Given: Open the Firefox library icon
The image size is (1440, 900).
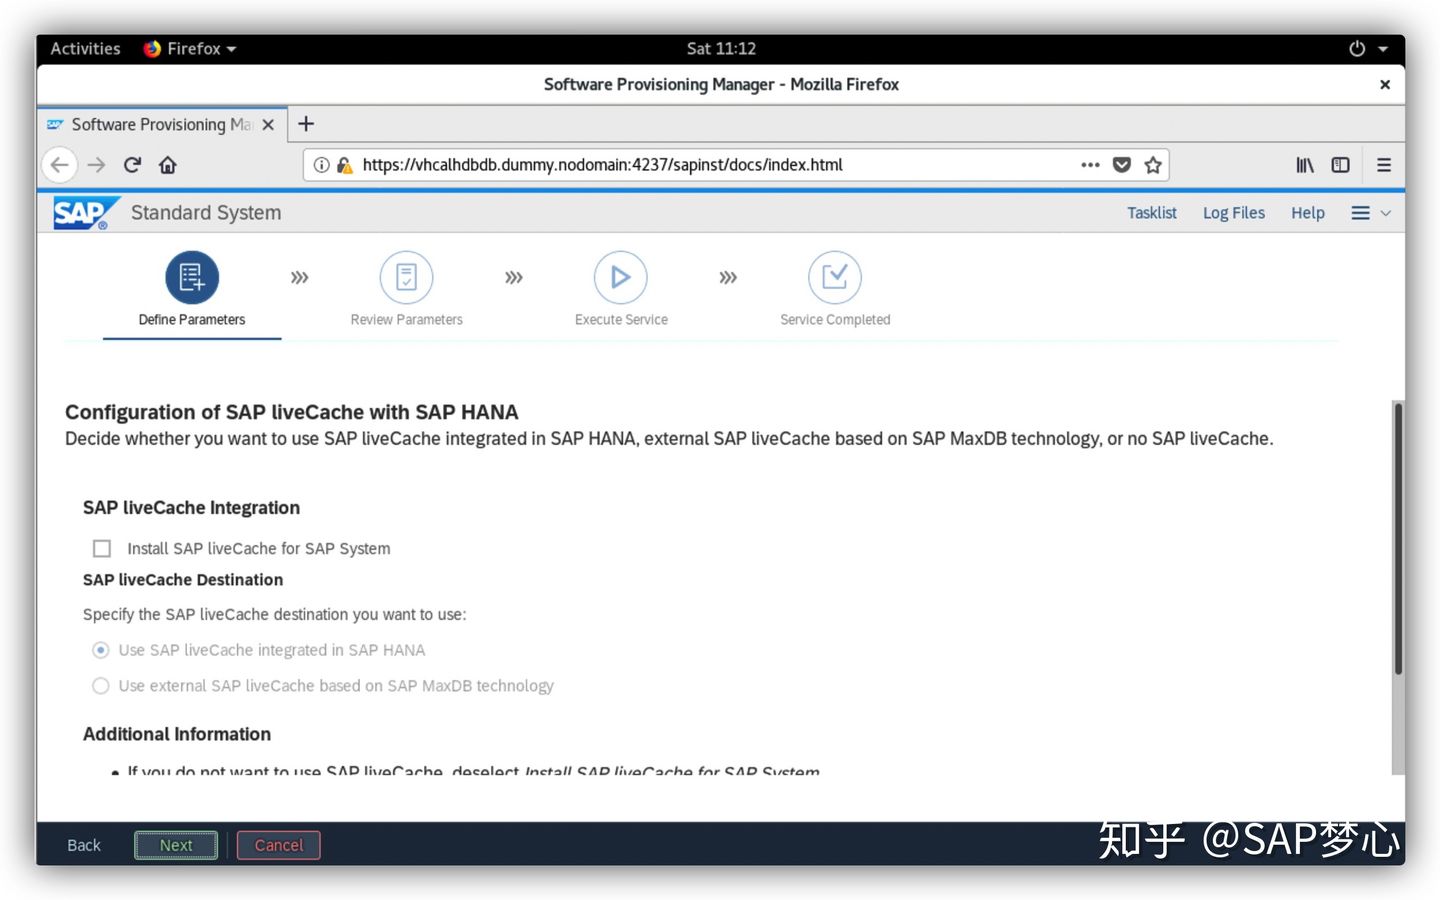Looking at the screenshot, I should 1305,165.
